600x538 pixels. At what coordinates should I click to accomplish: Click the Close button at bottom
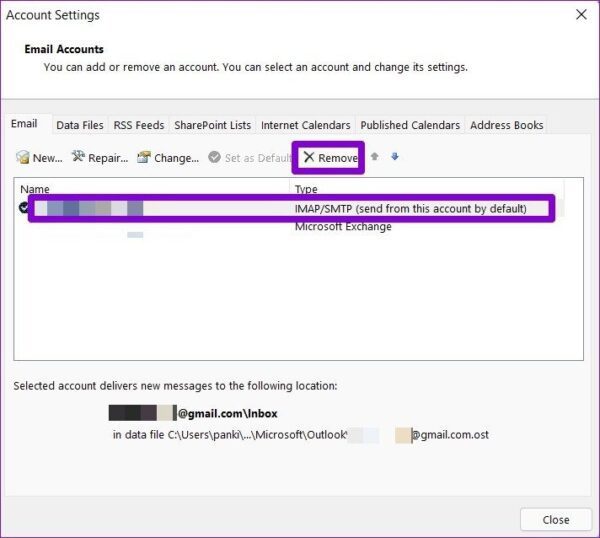(556, 520)
